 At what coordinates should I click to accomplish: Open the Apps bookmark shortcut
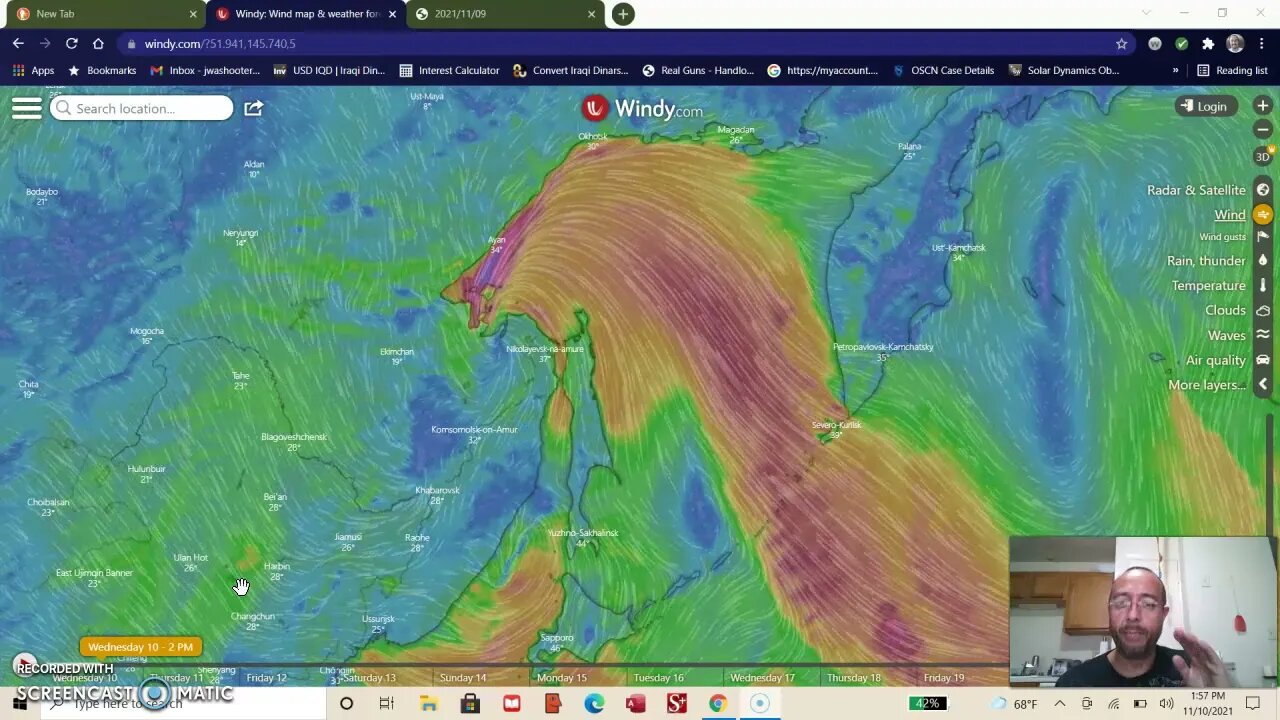click(x=33, y=71)
